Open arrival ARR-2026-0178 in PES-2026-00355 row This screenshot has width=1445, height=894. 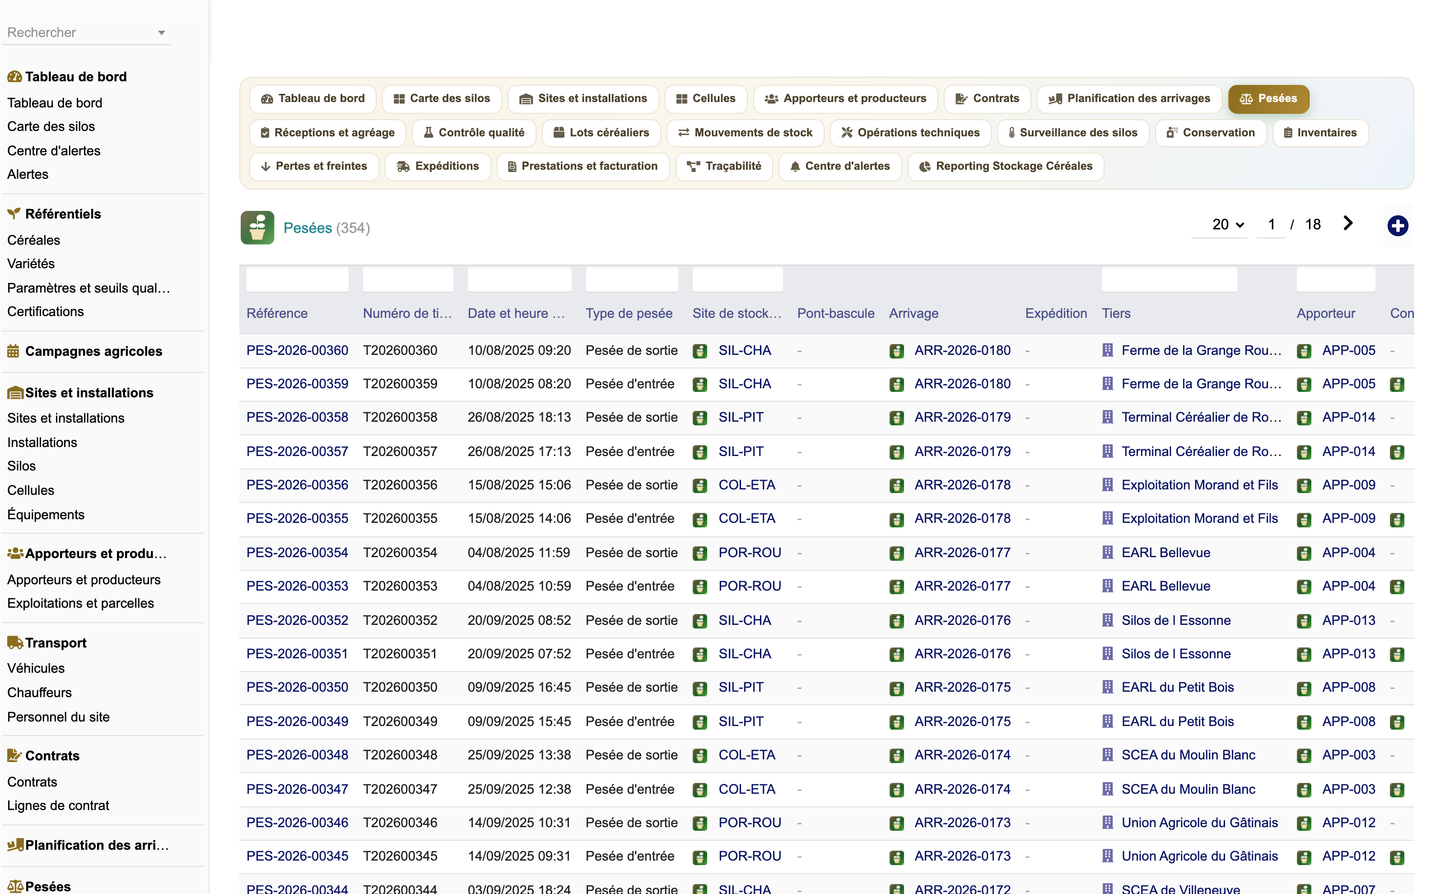tap(962, 519)
